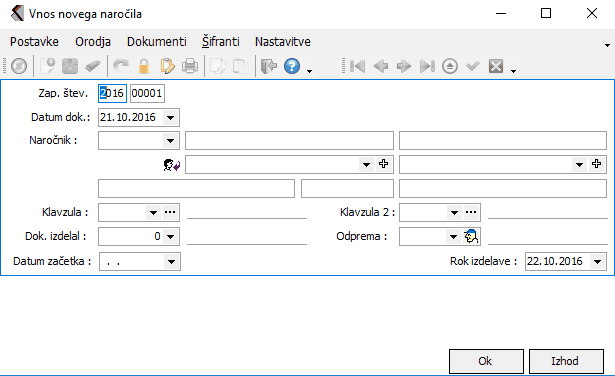The height and width of the screenshot is (376, 615).
Task: Click the padlock lock icon
Action: click(x=144, y=66)
